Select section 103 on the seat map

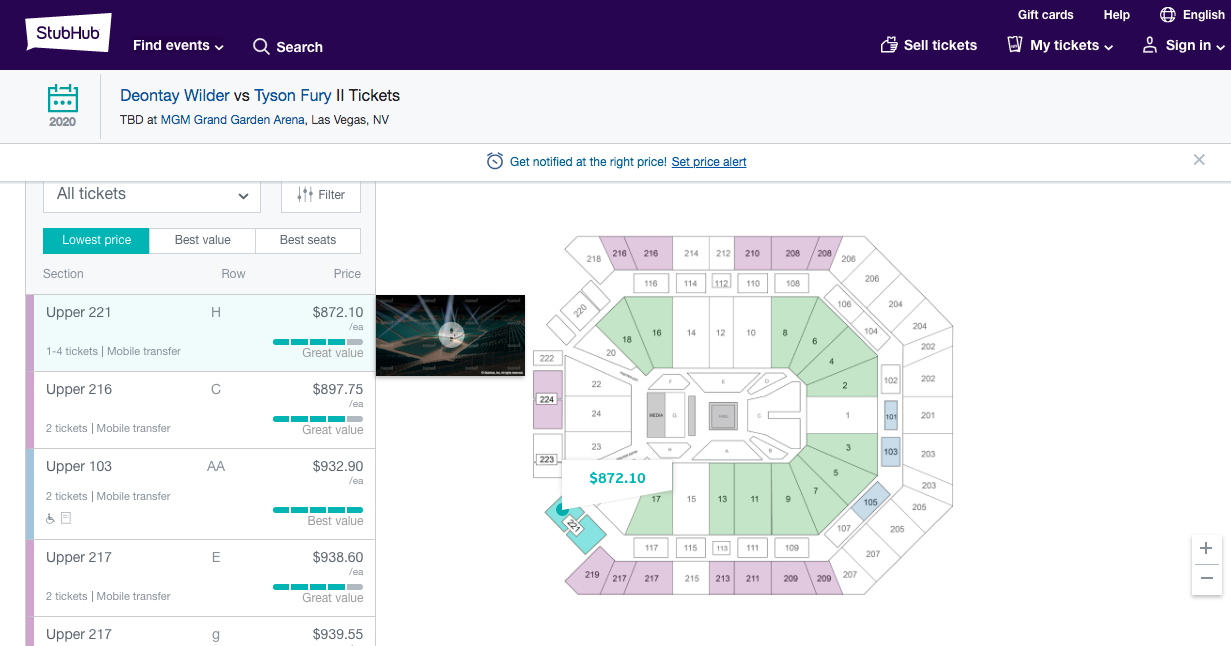[891, 452]
